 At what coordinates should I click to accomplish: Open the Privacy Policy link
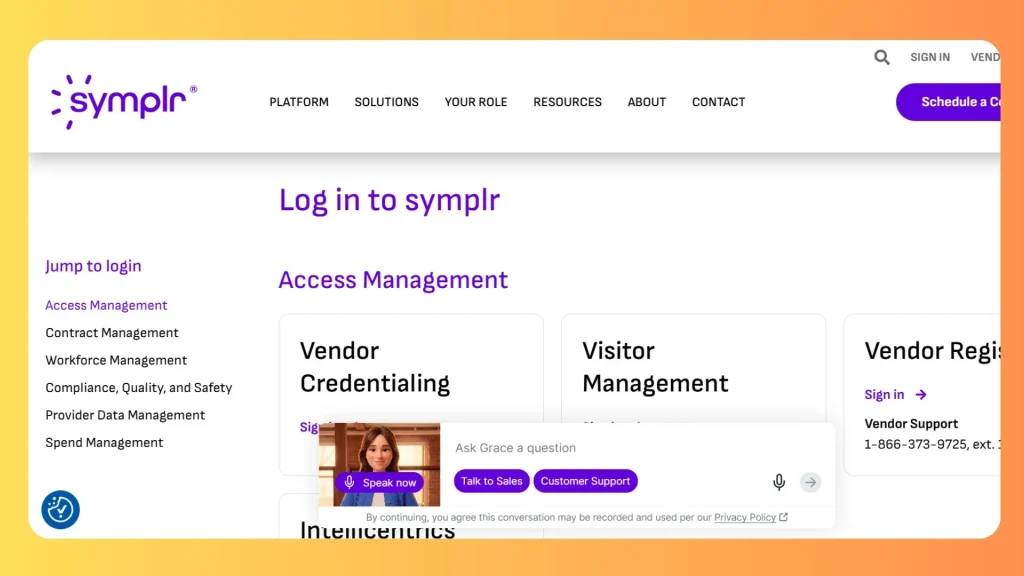pos(744,517)
